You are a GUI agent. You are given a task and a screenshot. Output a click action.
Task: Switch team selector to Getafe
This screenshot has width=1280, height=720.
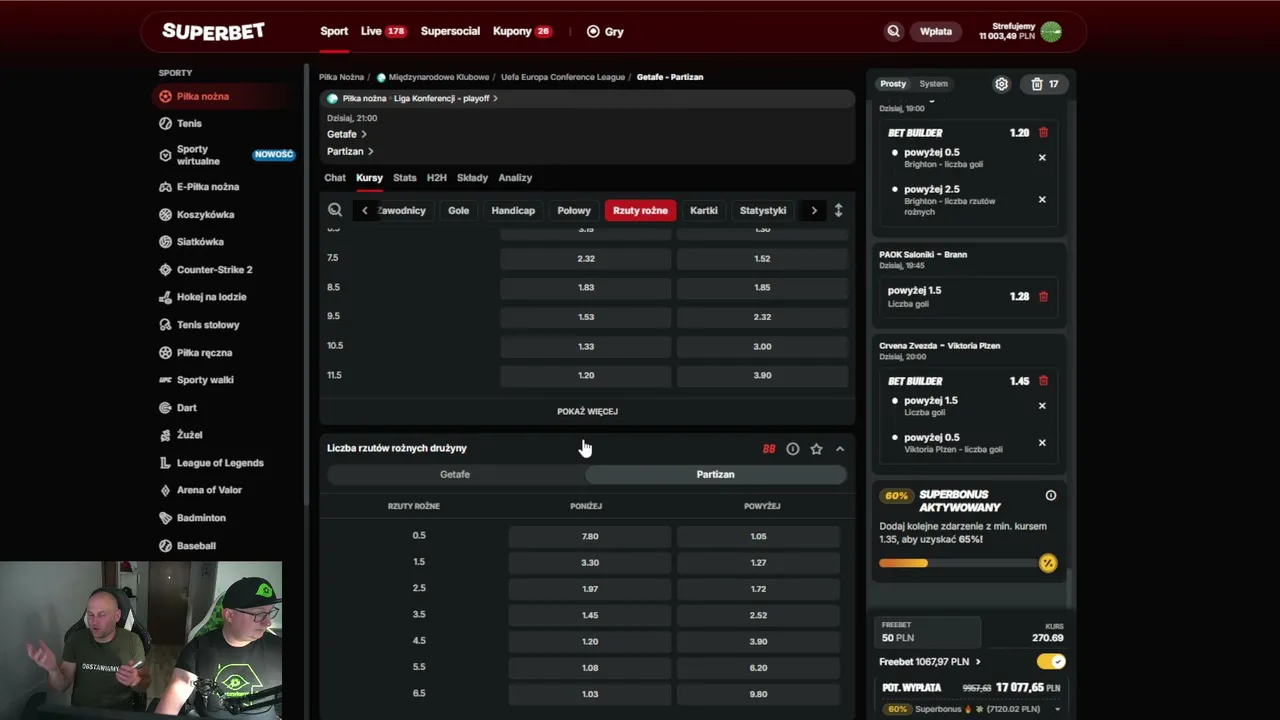click(x=455, y=474)
